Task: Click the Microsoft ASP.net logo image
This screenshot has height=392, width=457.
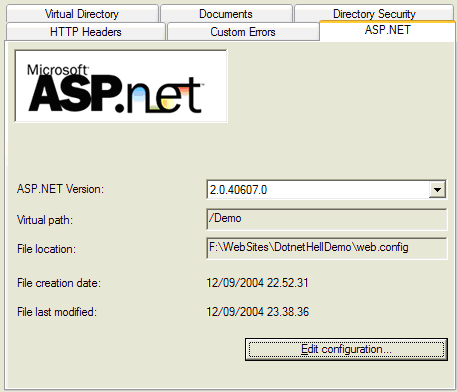Action: pyautogui.click(x=121, y=86)
